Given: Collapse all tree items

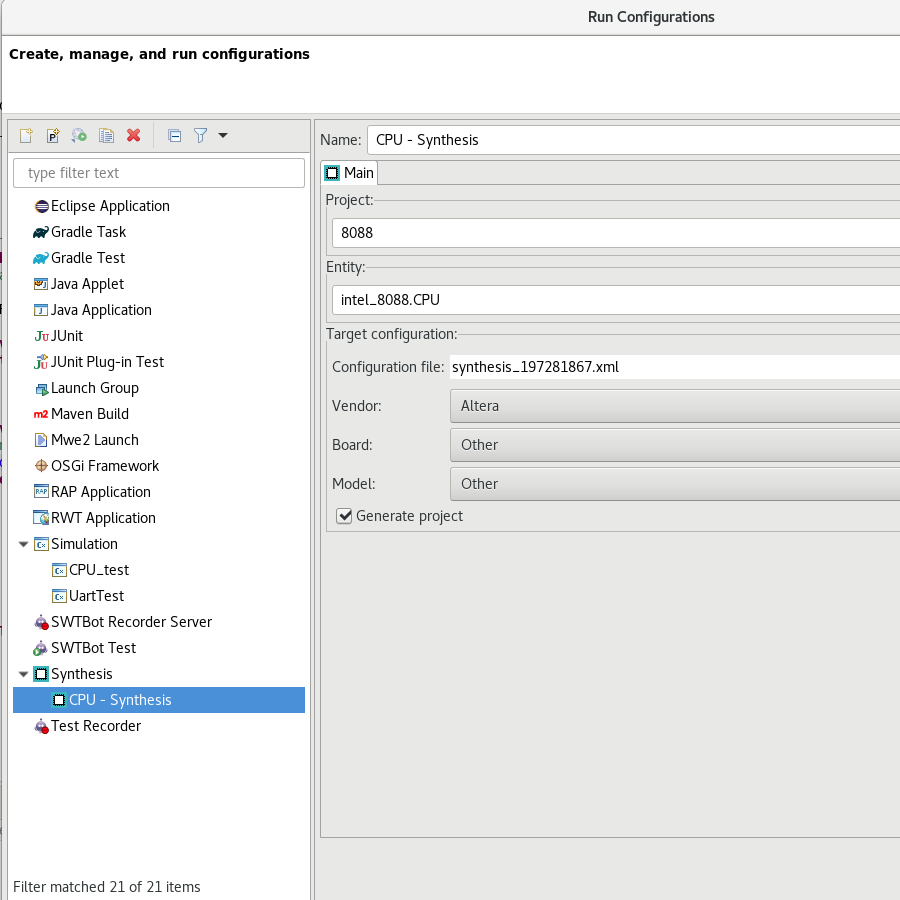Looking at the screenshot, I should pos(174,136).
